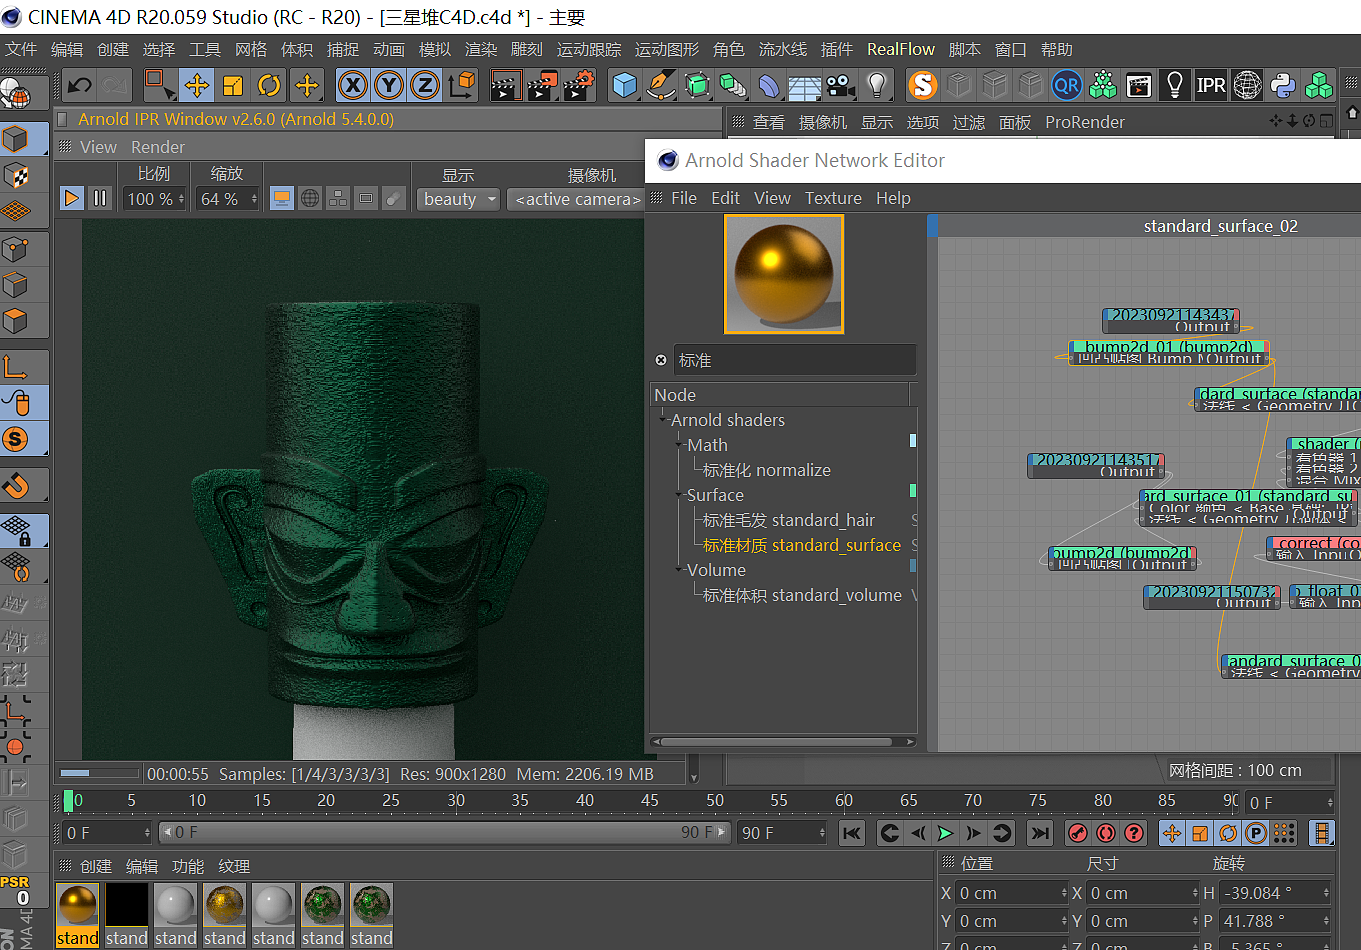Viewport: 1361px width, 950px height.
Task: Click frame 45 on the timeline ruler
Action: click(x=650, y=801)
